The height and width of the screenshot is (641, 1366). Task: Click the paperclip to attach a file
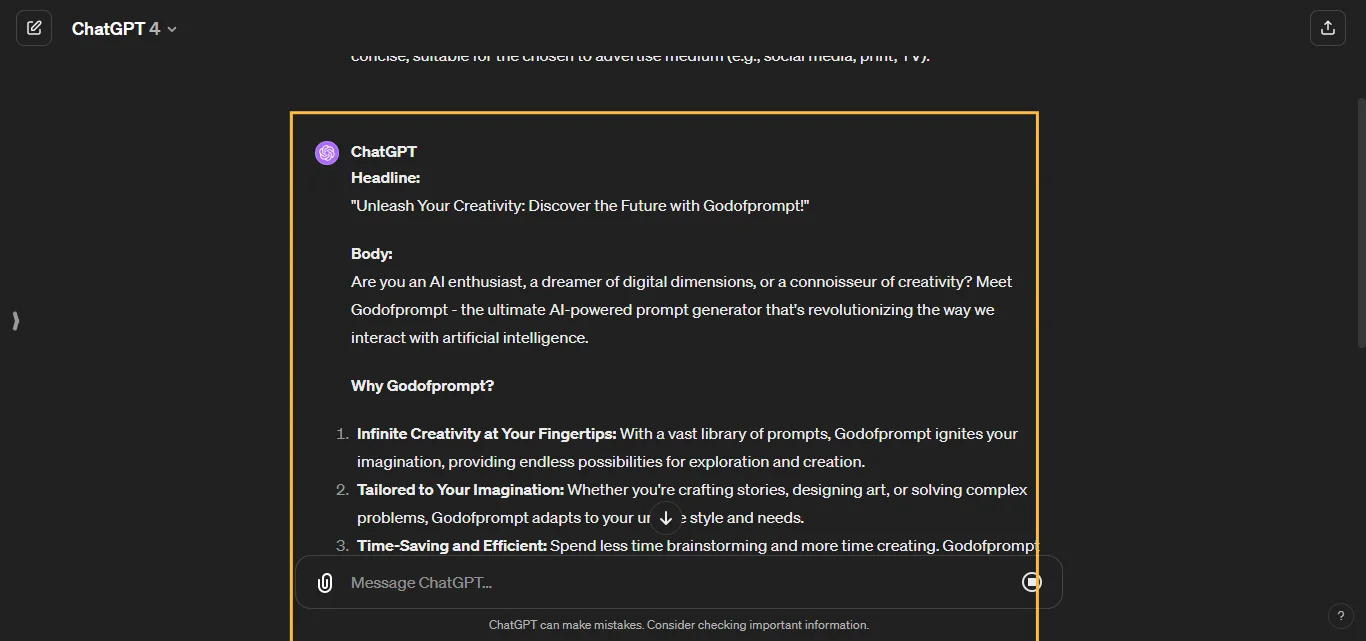[x=324, y=582]
